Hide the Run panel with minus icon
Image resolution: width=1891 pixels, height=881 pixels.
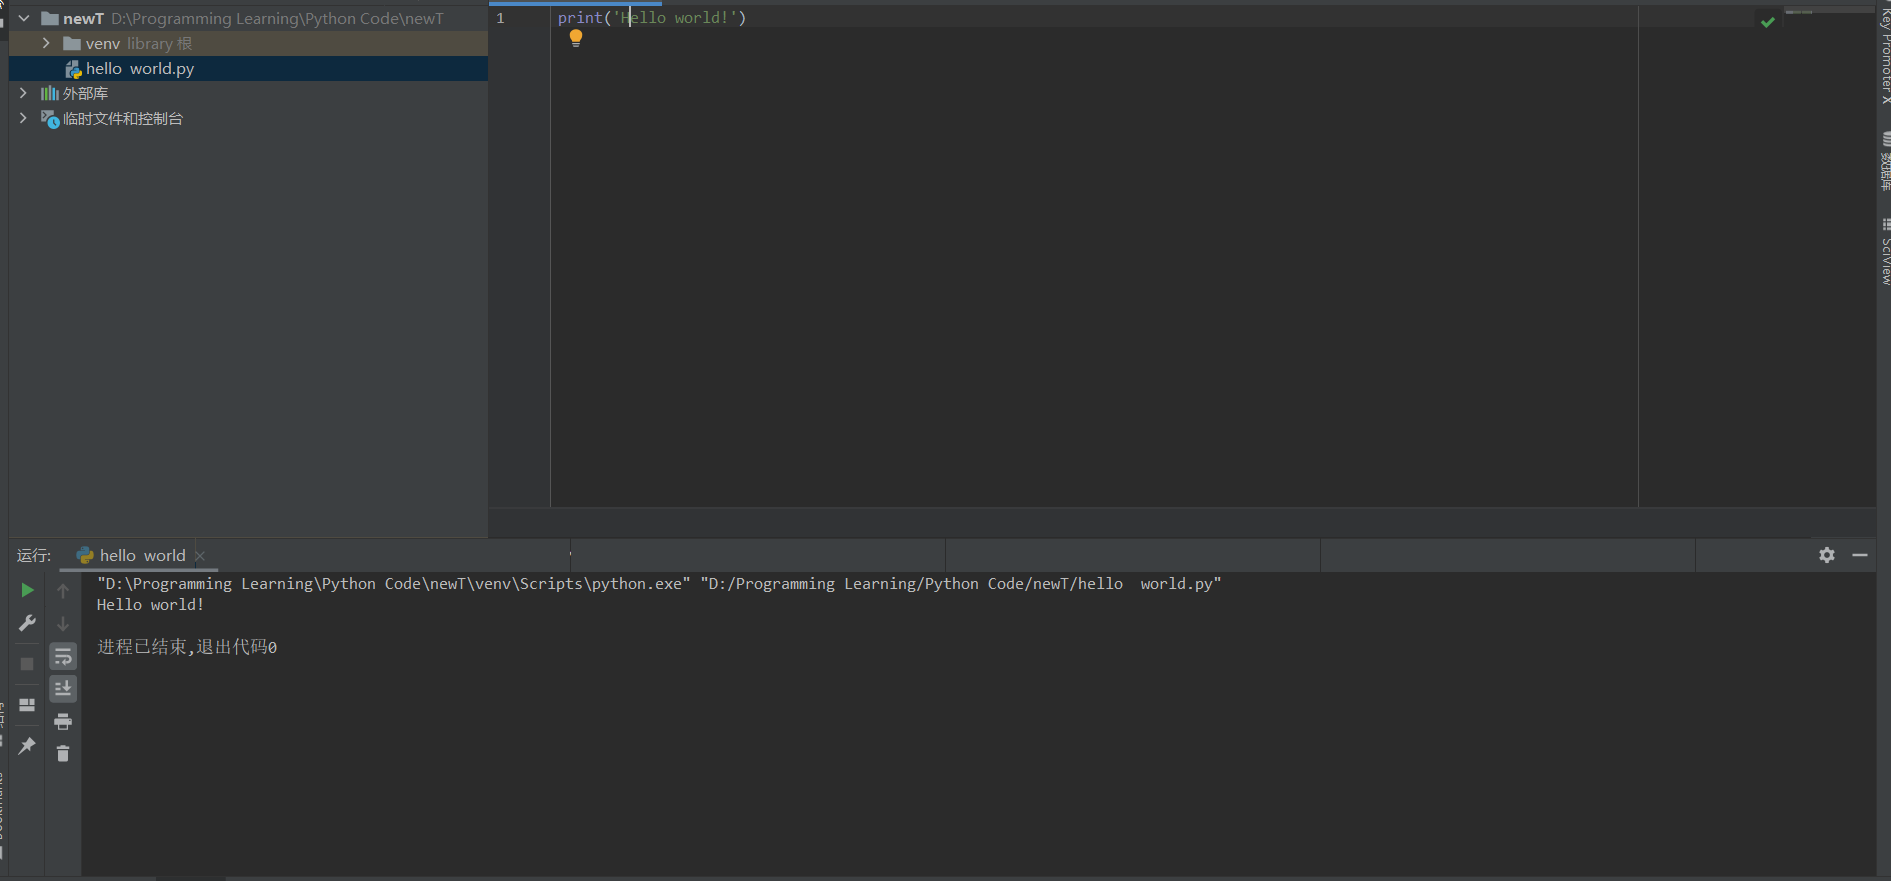point(1860,555)
